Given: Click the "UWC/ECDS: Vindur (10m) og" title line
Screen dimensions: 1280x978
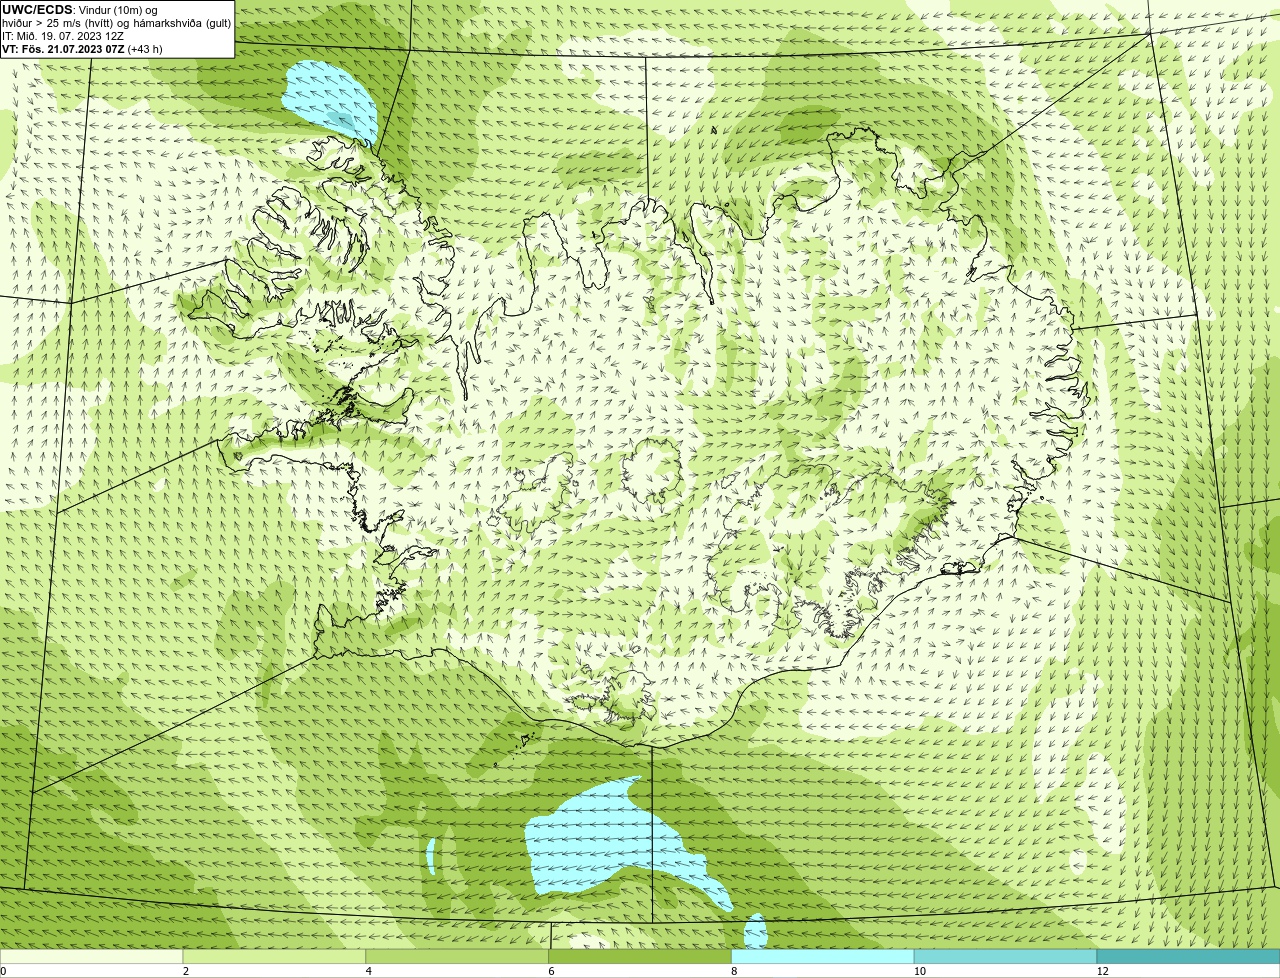Looking at the screenshot, I should coord(80,10).
